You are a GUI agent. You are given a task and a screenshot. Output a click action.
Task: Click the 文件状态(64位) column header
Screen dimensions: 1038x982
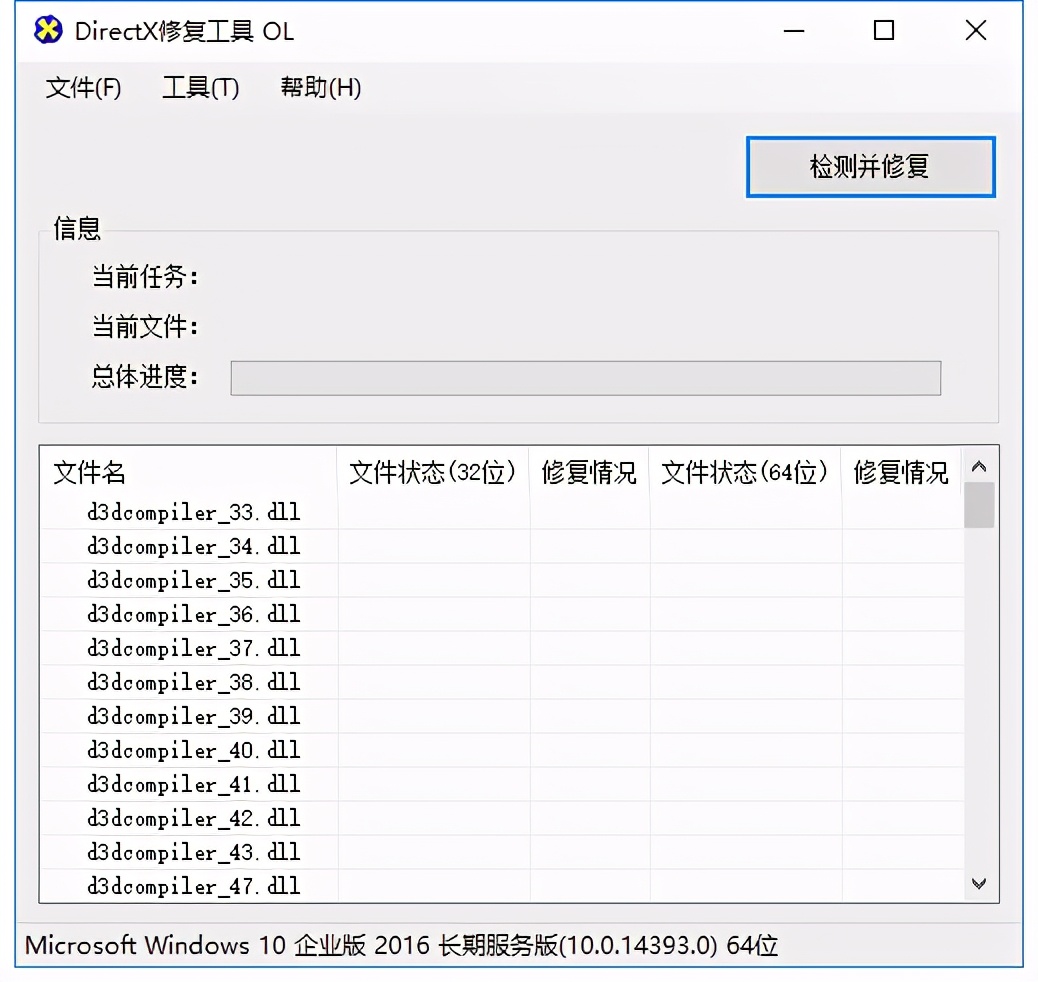coord(745,473)
